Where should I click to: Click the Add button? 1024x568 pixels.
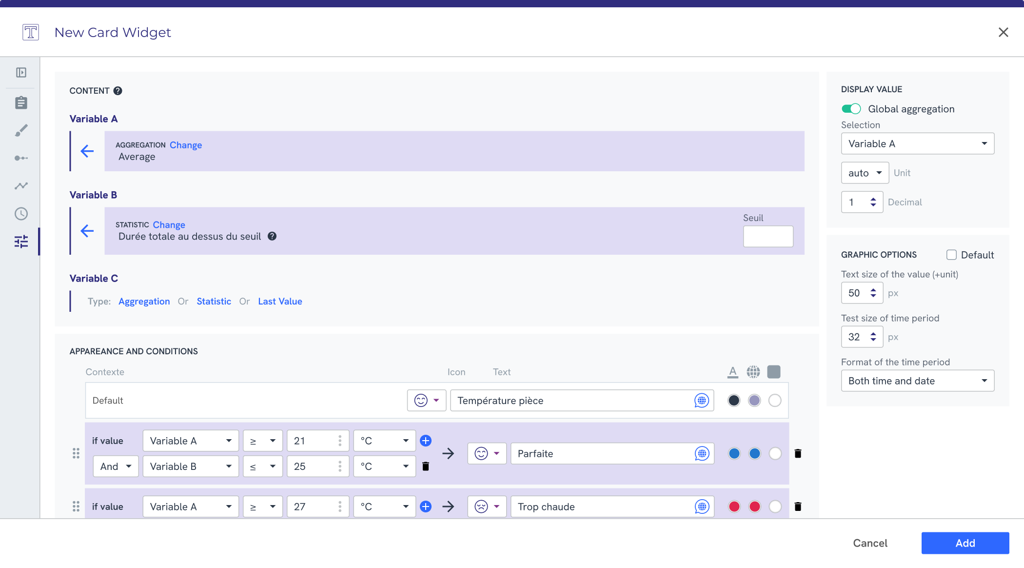point(965,543)
